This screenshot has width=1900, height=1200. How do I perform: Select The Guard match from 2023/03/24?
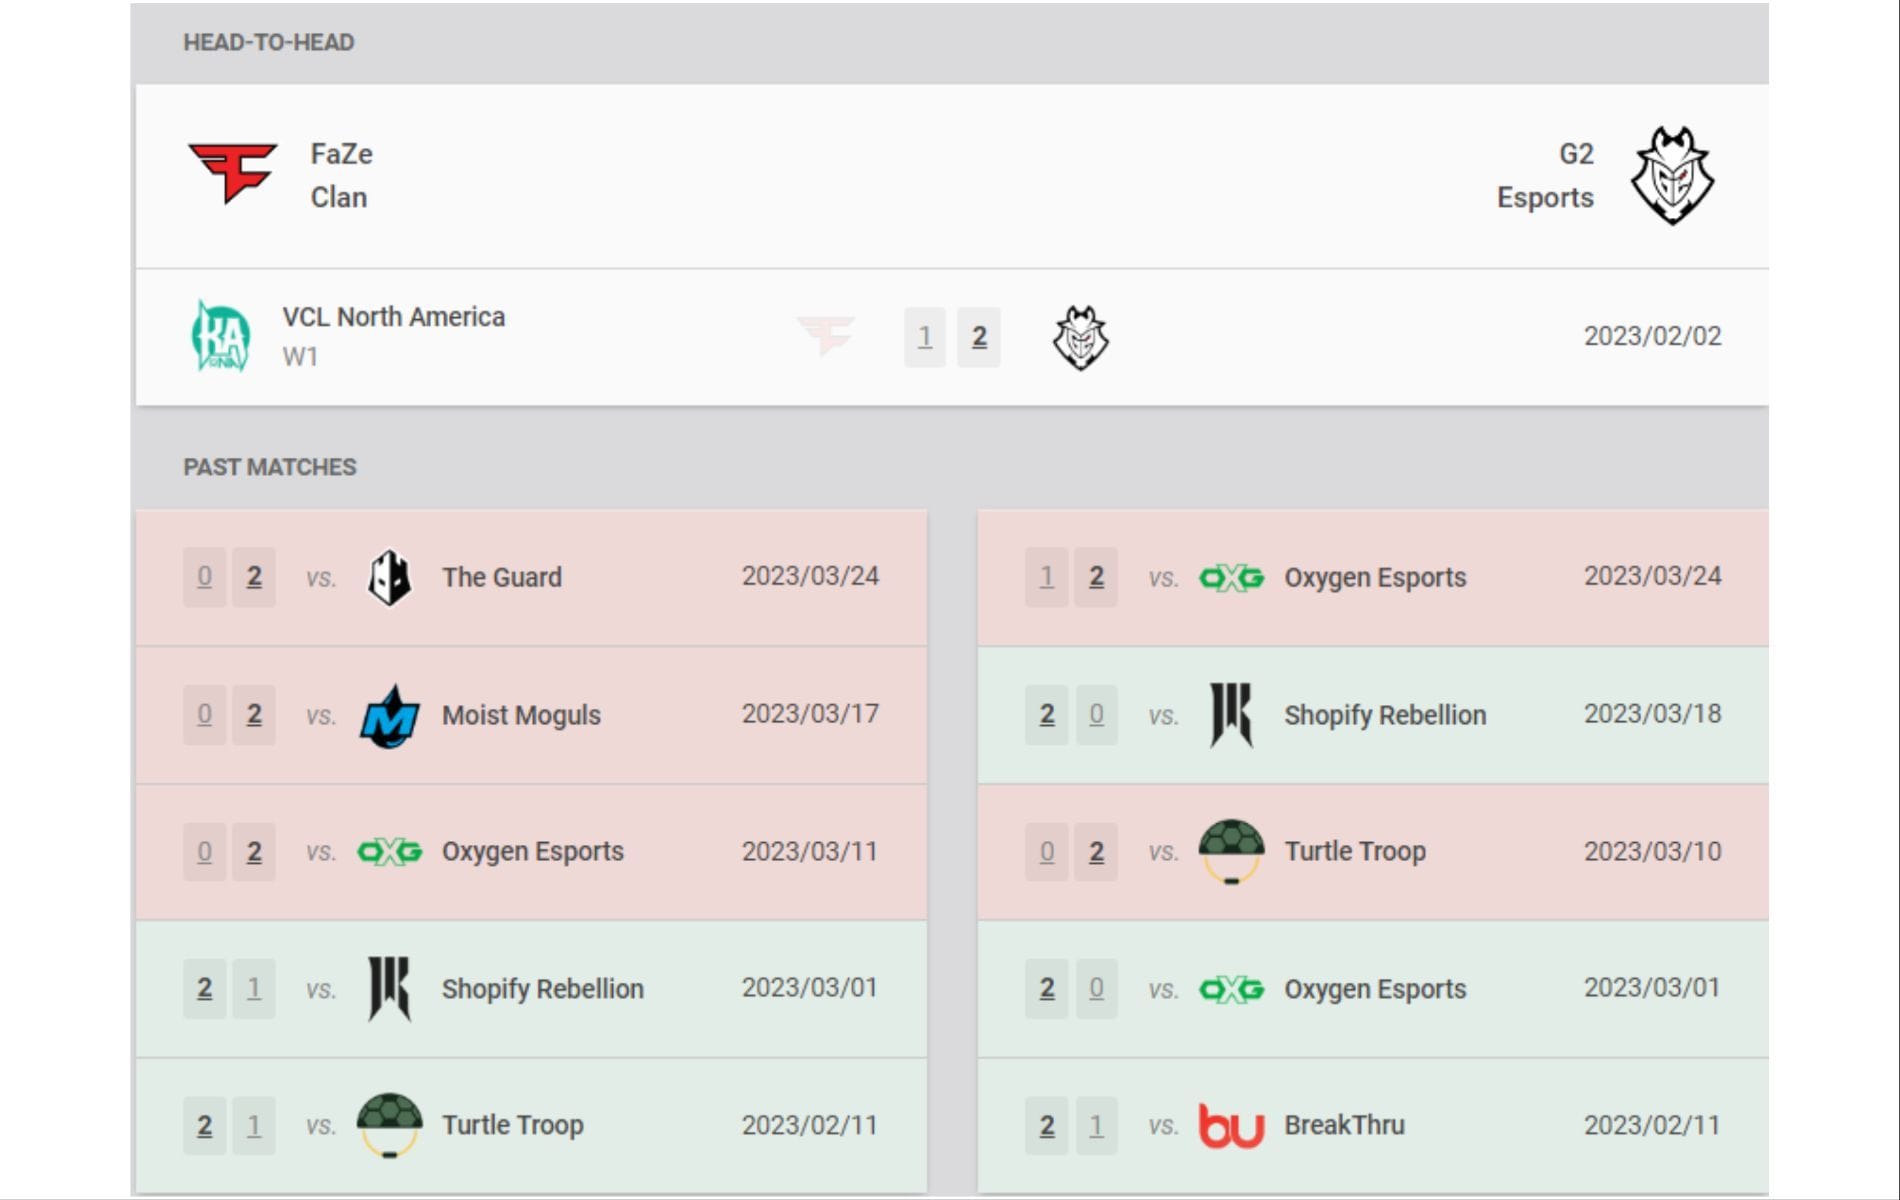coord(502,578)
